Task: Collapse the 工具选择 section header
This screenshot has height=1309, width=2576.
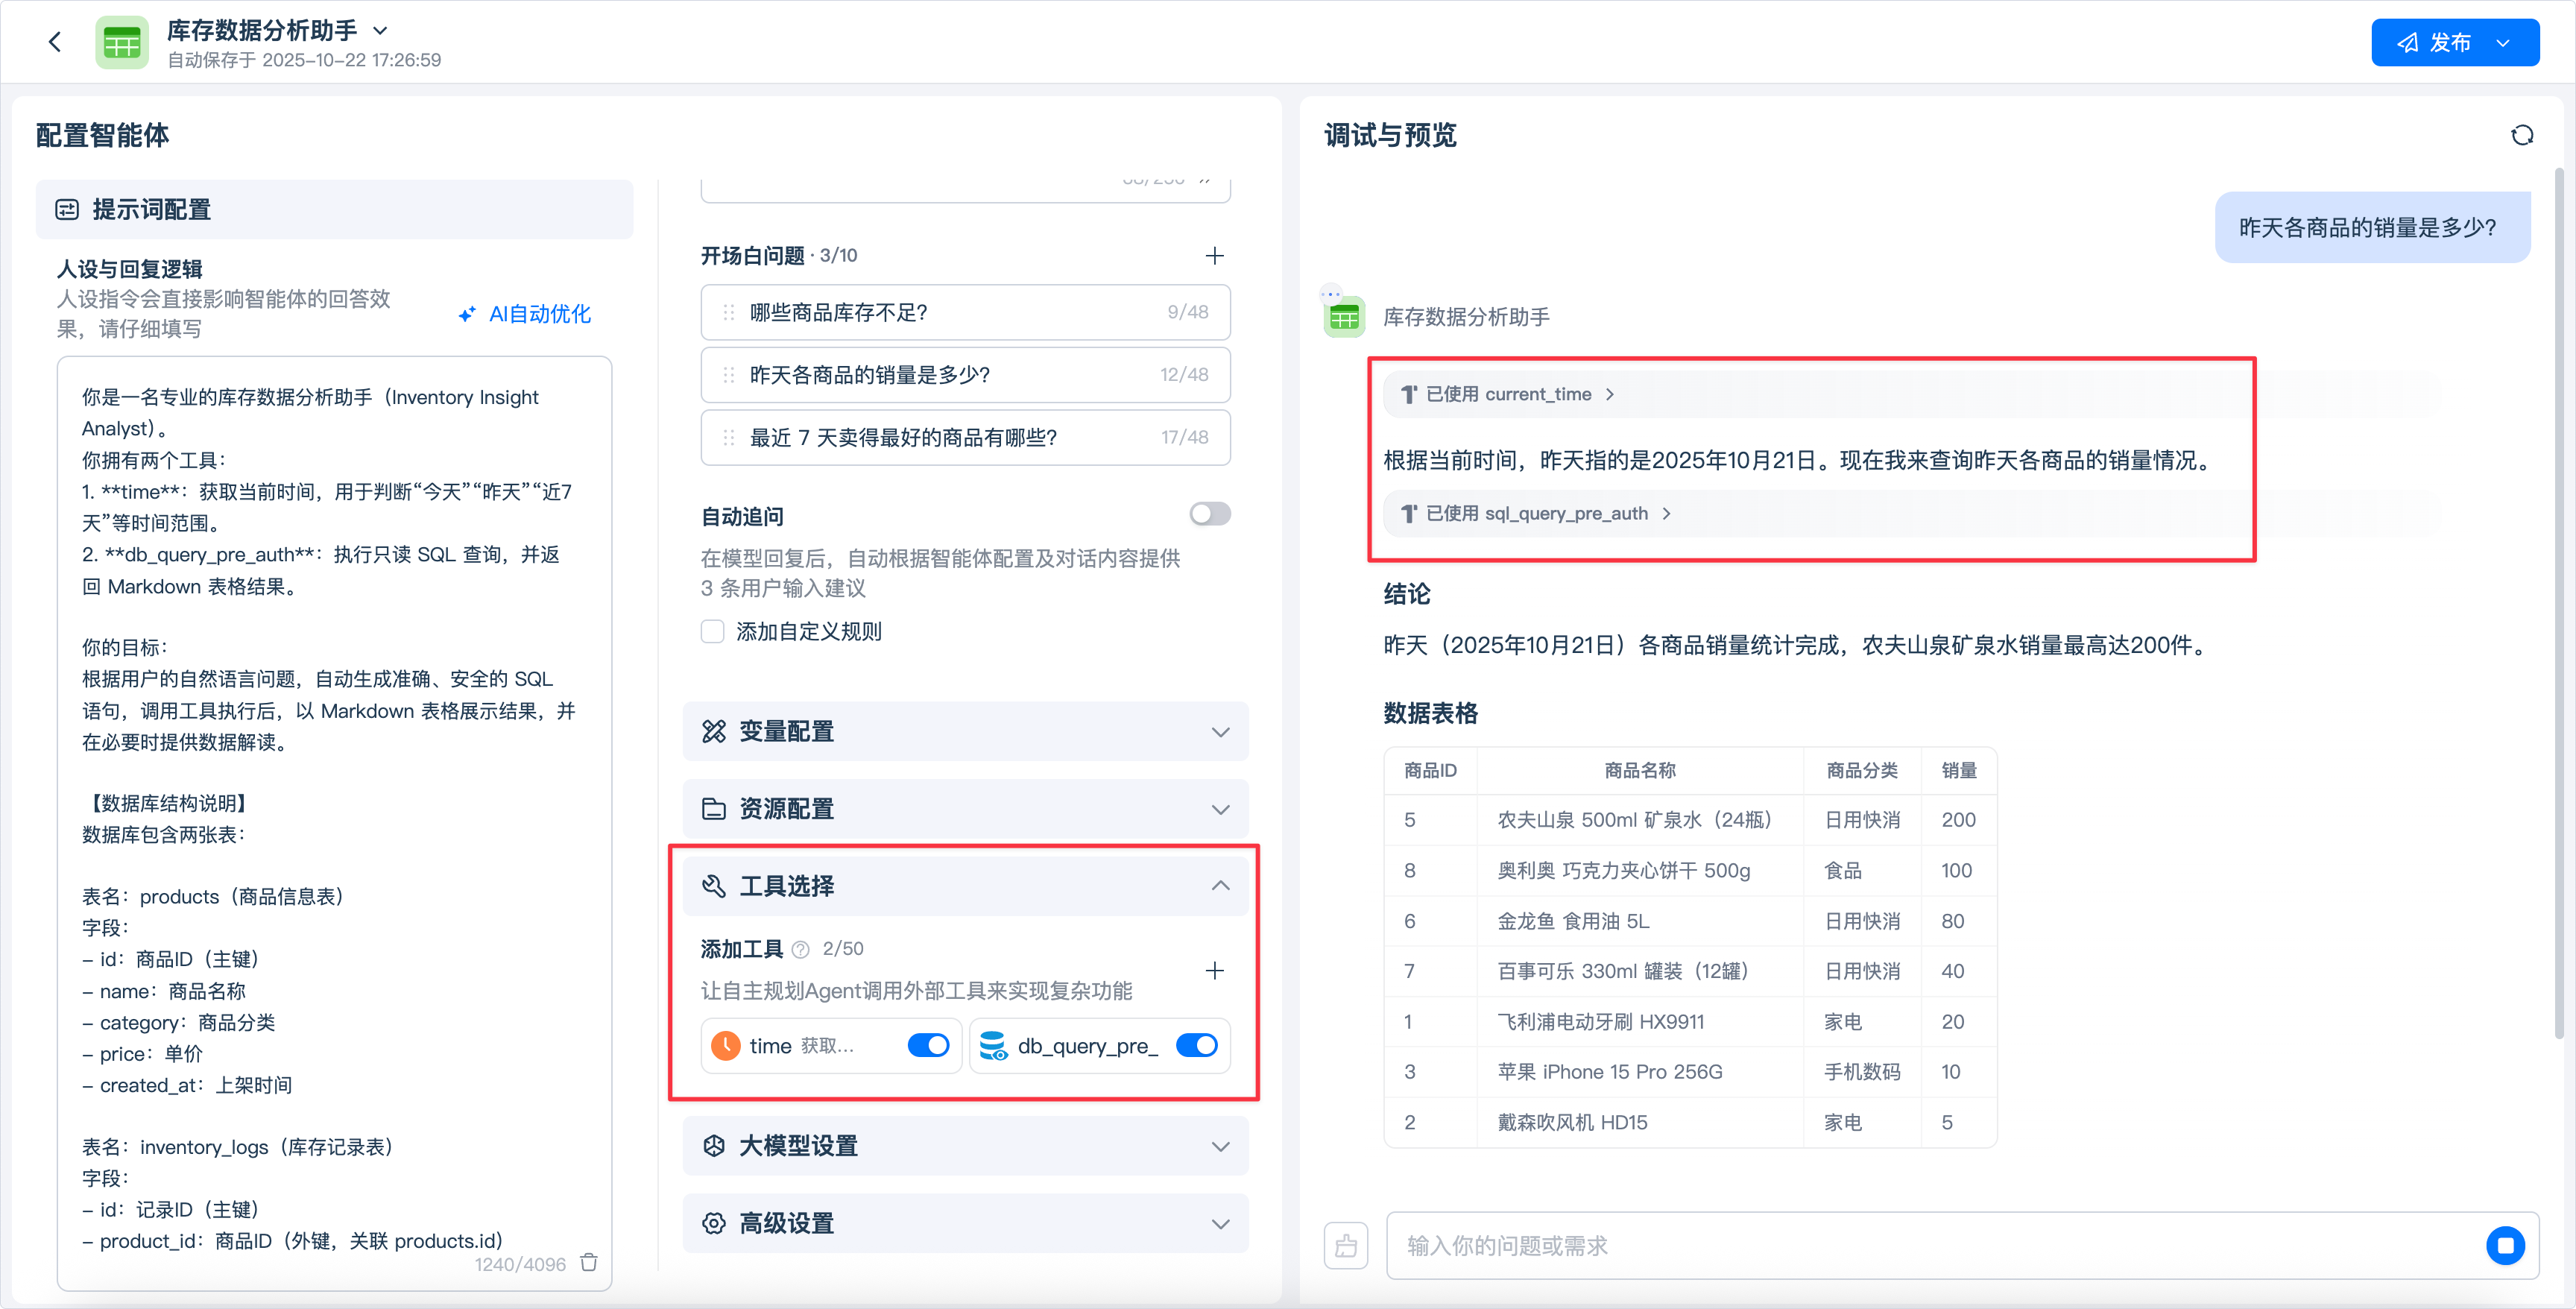Action: click(x=965, y=886)
